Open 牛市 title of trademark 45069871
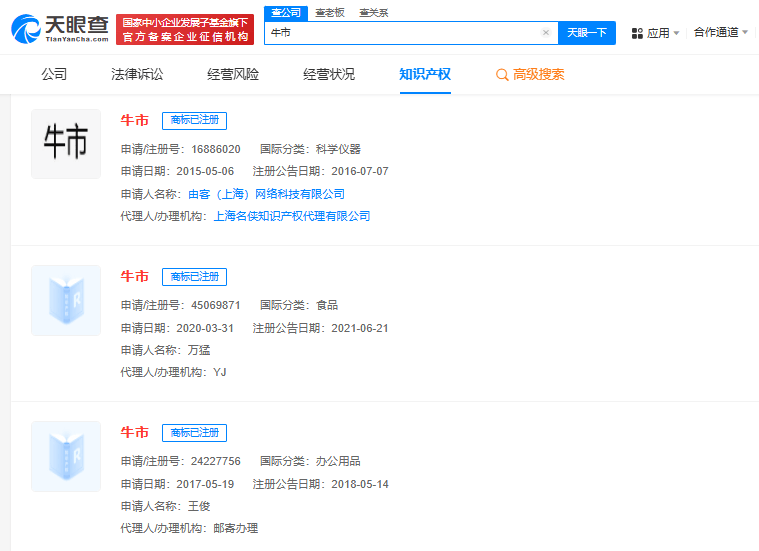The width and height of the screenshot is (759, 551). click(135, 276)
